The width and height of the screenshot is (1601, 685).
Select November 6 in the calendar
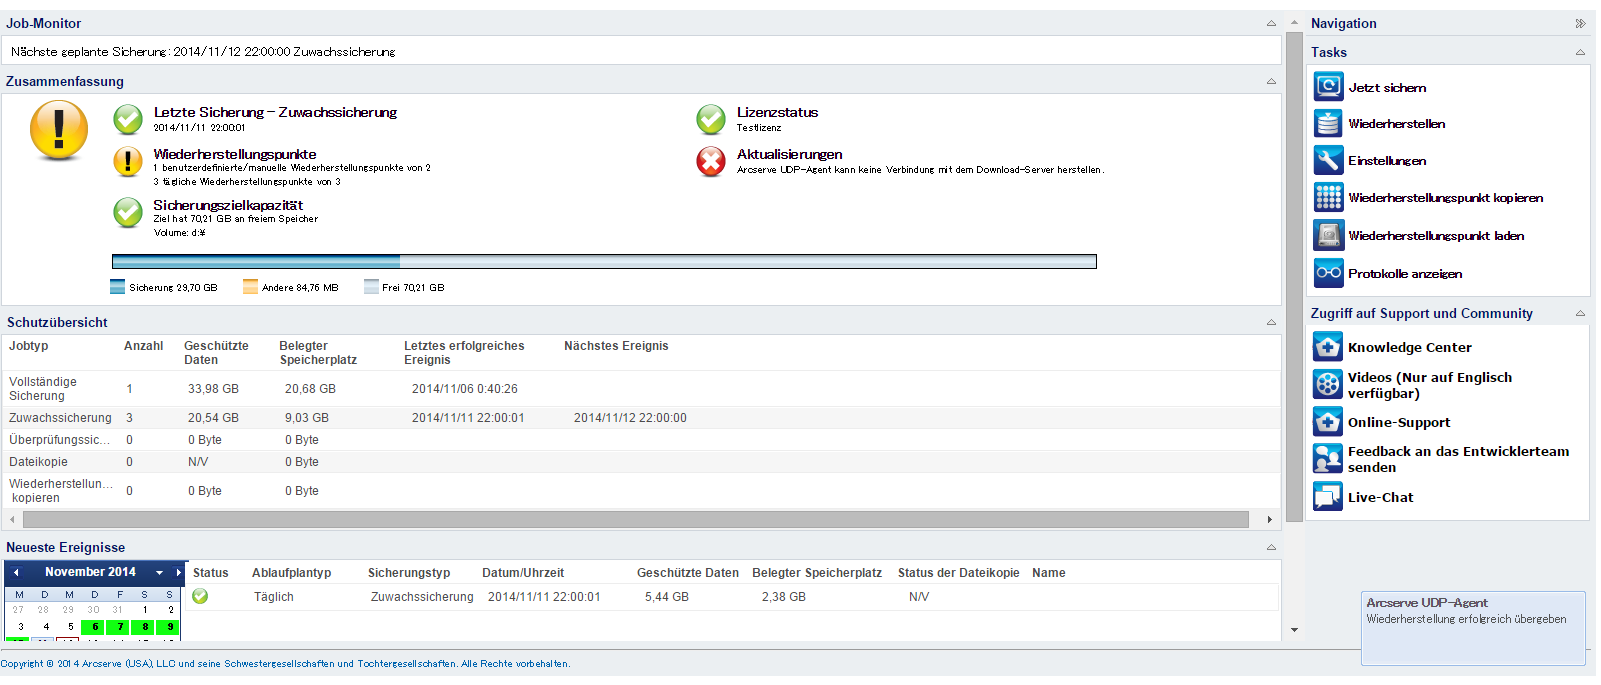[95, 627]
